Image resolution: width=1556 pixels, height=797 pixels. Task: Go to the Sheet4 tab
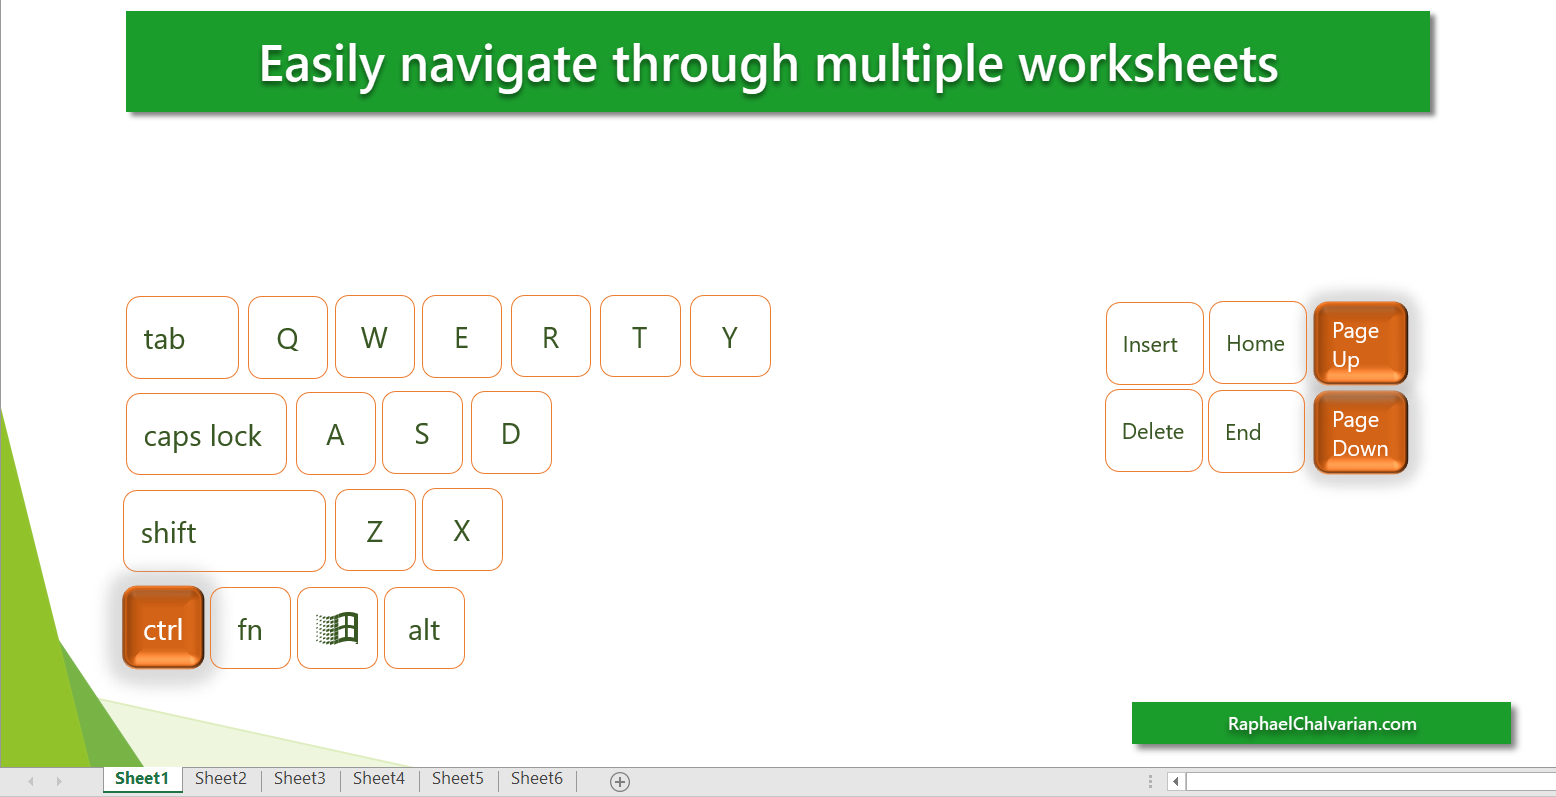pos(379,778)
